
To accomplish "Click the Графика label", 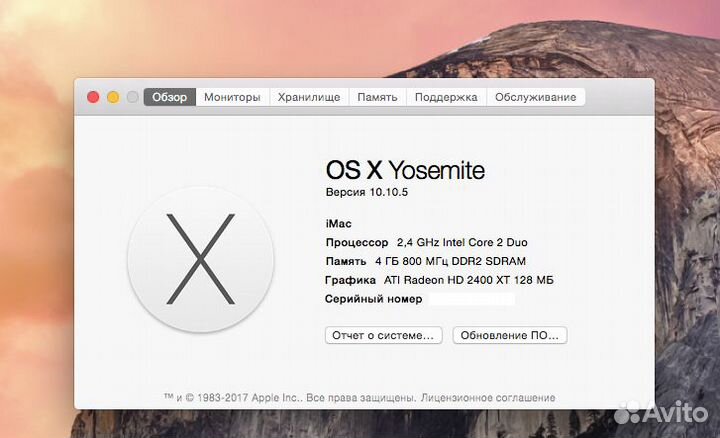I will tap(350, 280).
